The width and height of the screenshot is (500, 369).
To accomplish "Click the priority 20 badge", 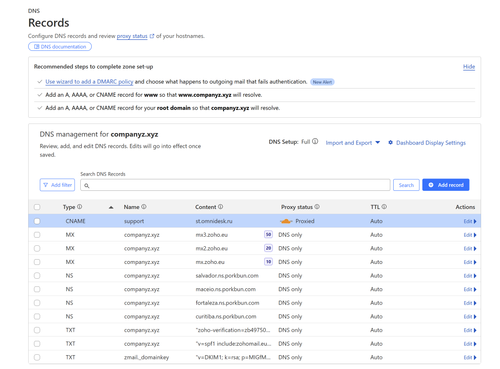I will 268,248.
